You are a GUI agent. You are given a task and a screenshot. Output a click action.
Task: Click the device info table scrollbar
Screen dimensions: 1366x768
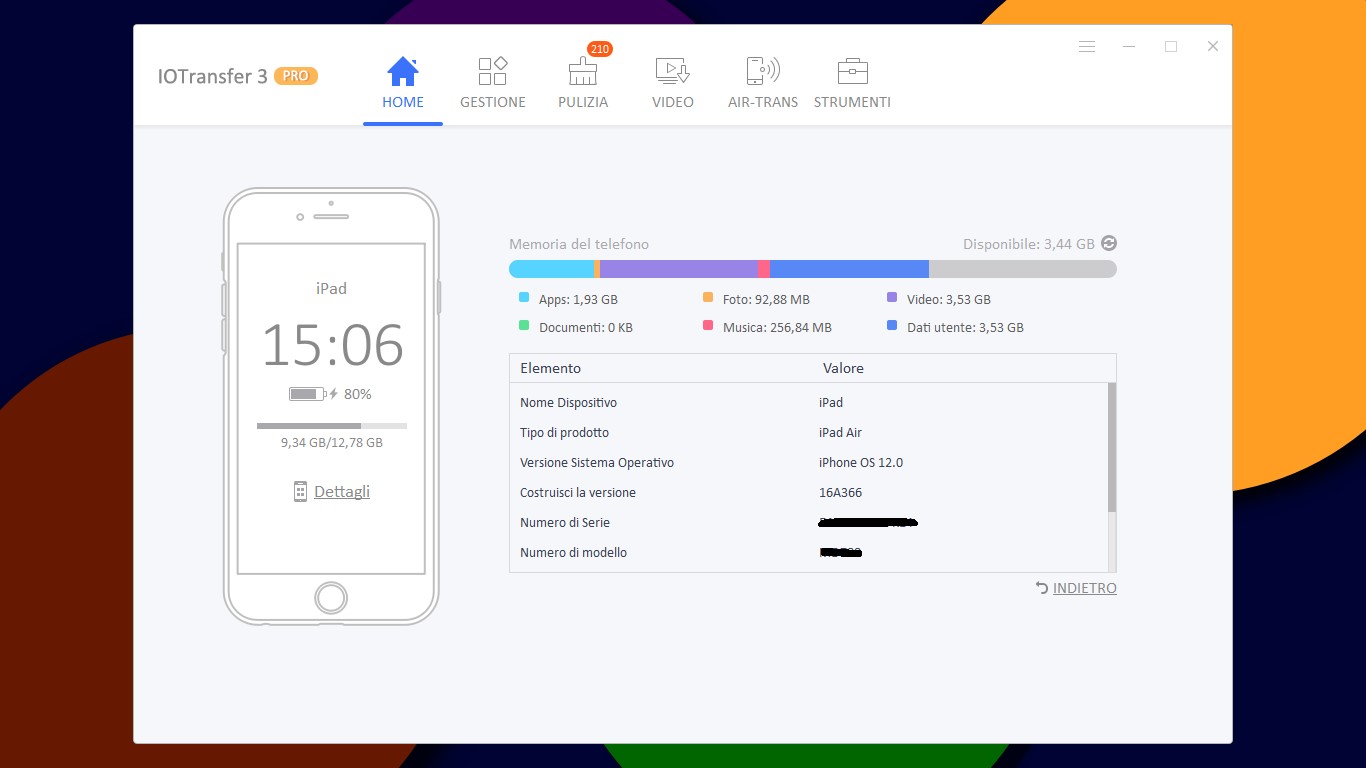coord(1111,447)
